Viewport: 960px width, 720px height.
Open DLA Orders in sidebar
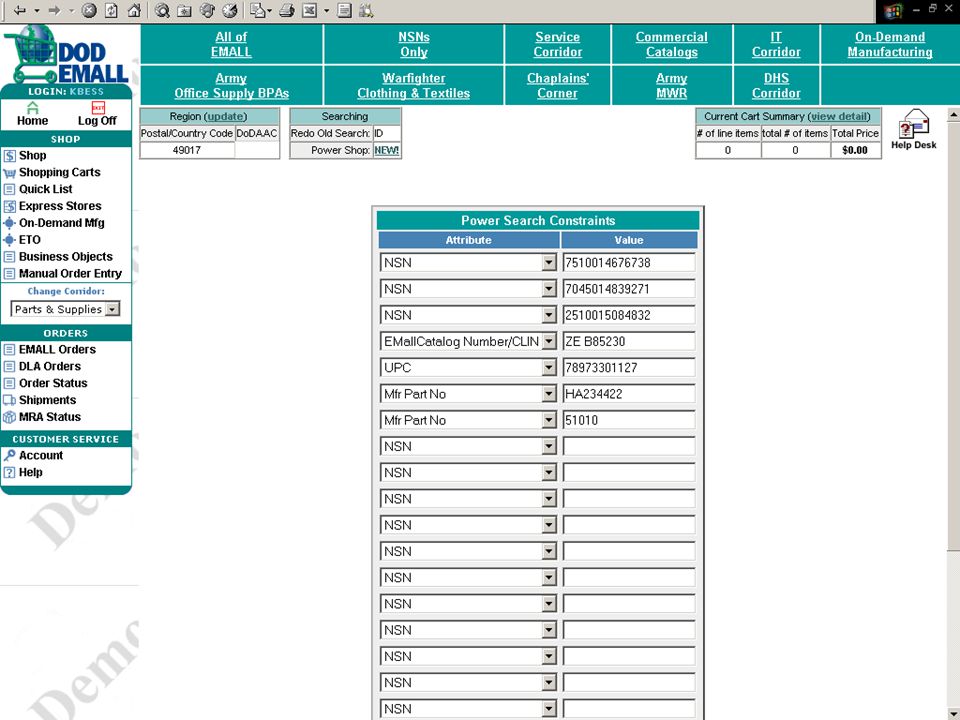pos(50,366)
